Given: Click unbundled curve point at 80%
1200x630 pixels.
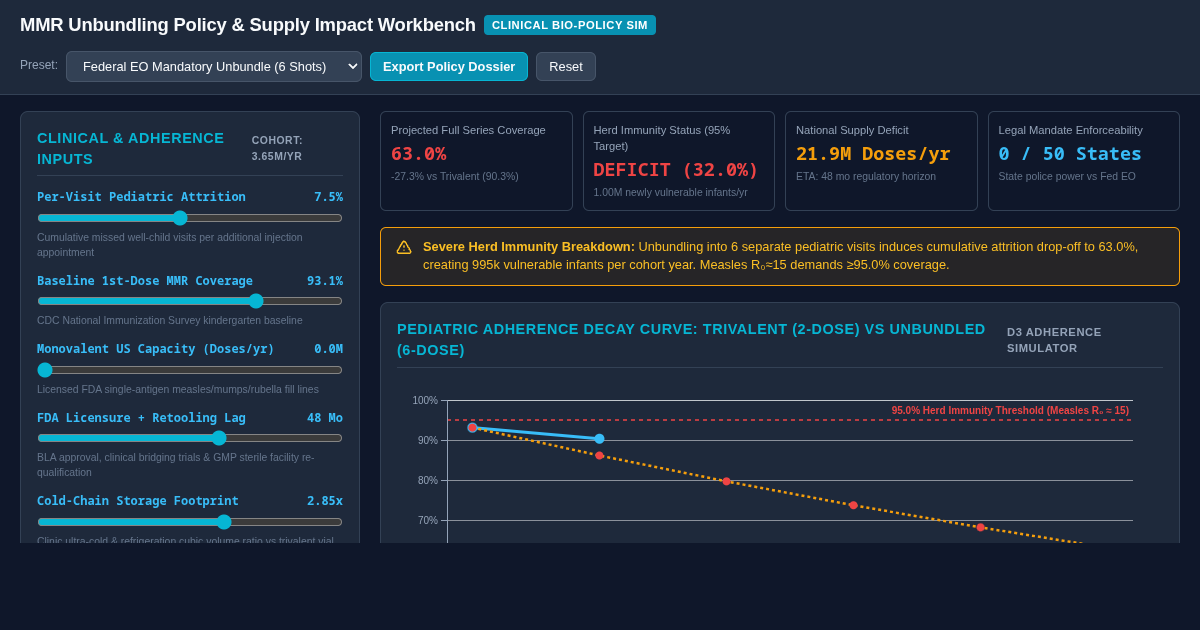Looking at the screenshot, I should (726, 482).
